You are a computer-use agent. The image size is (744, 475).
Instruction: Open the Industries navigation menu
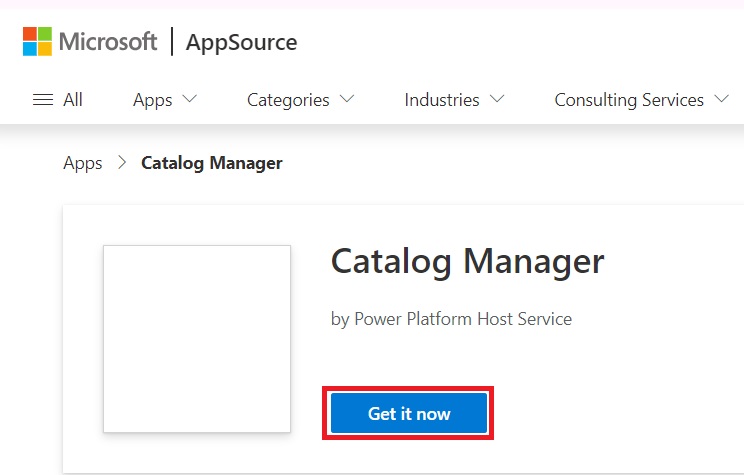coord(441,100)
